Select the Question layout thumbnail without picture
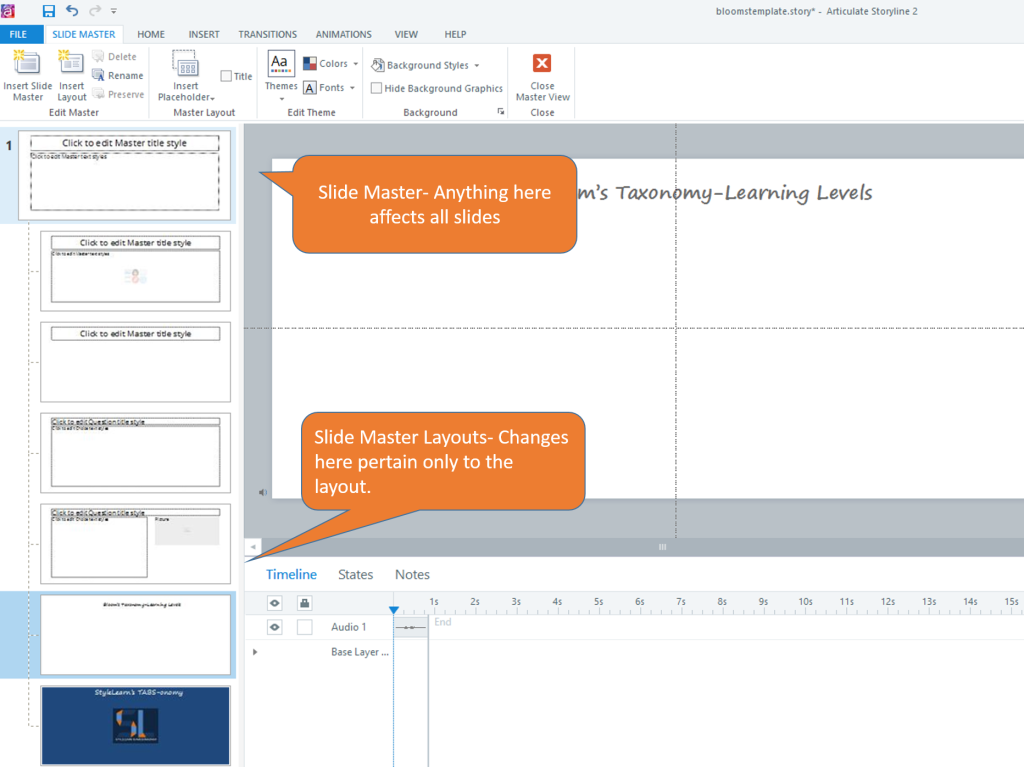The height and width of the screenshot is (767, 1024). pyautogui.click(x=135, y=453)
